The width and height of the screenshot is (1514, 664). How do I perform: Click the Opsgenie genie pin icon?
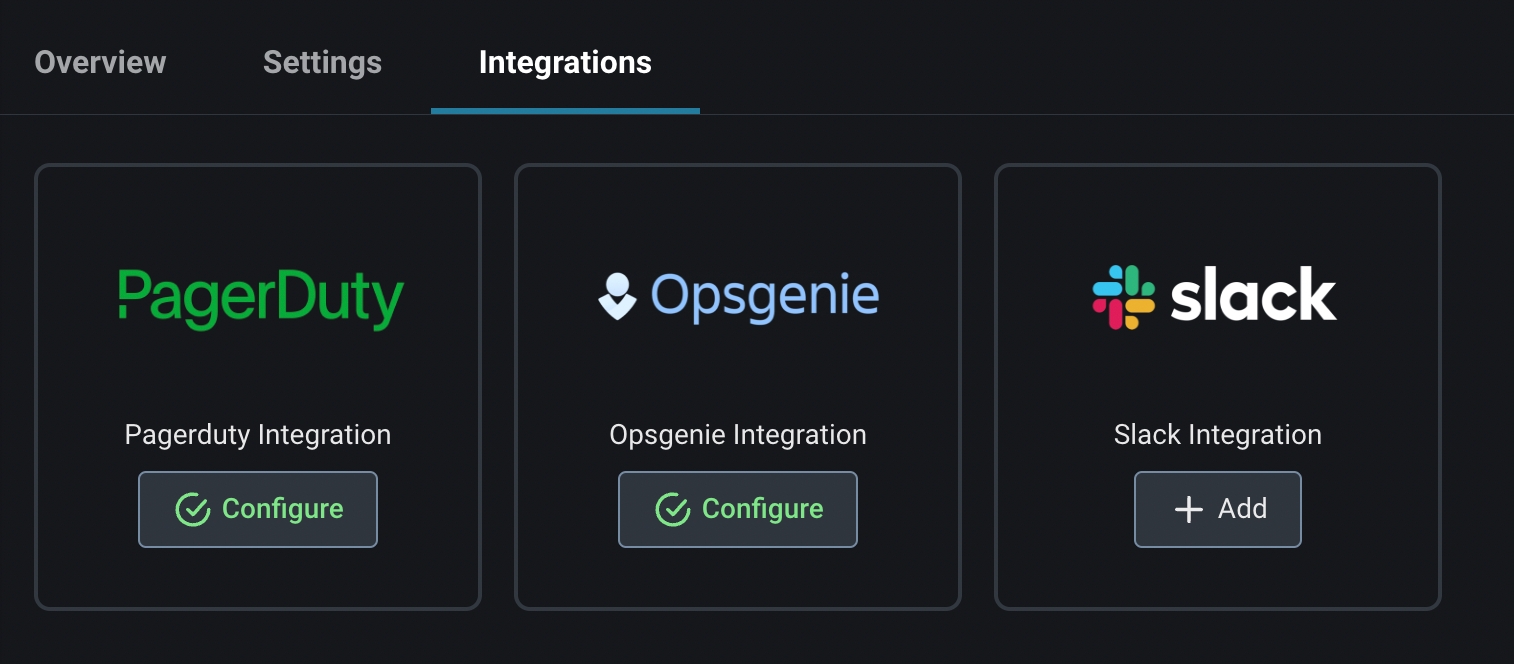tap(617, 296)
